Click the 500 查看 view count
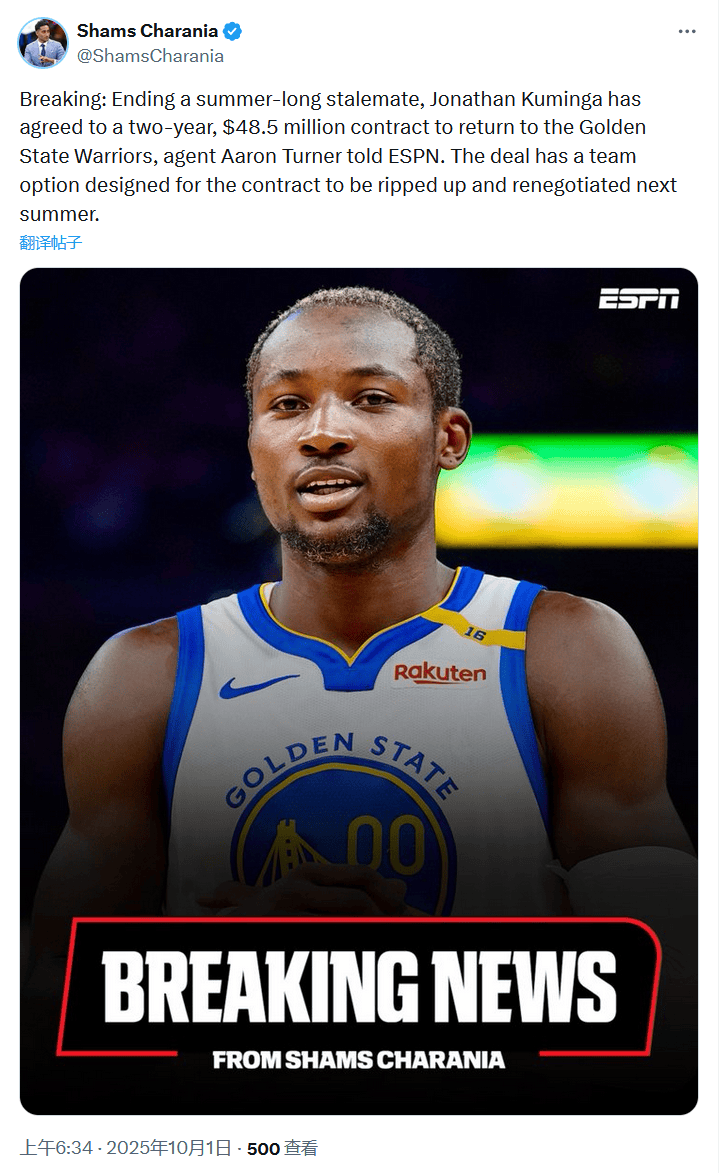Viewport: 720px width, 1173px height. [x=282, y=1148]
